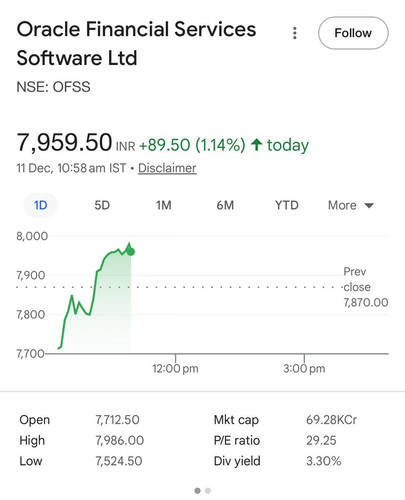Follow Oracle Financial Services stock
Viewport: 405px width, 500px height.
point(353,33)
